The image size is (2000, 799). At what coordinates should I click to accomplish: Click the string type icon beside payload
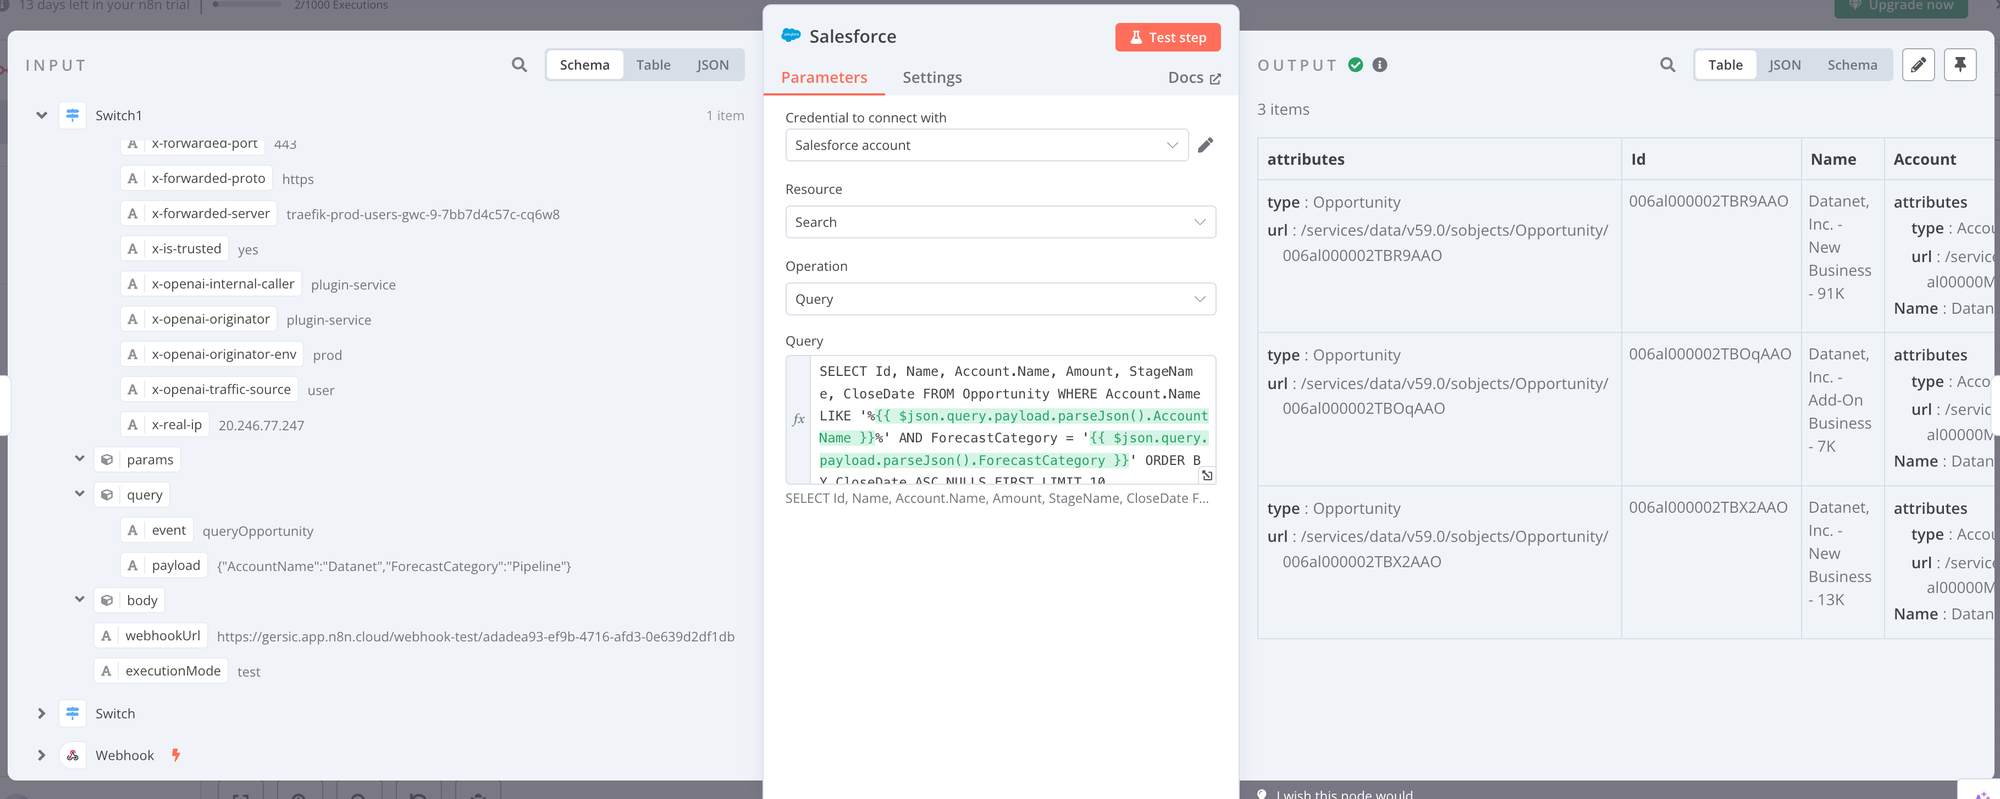[x=133, y=565]
